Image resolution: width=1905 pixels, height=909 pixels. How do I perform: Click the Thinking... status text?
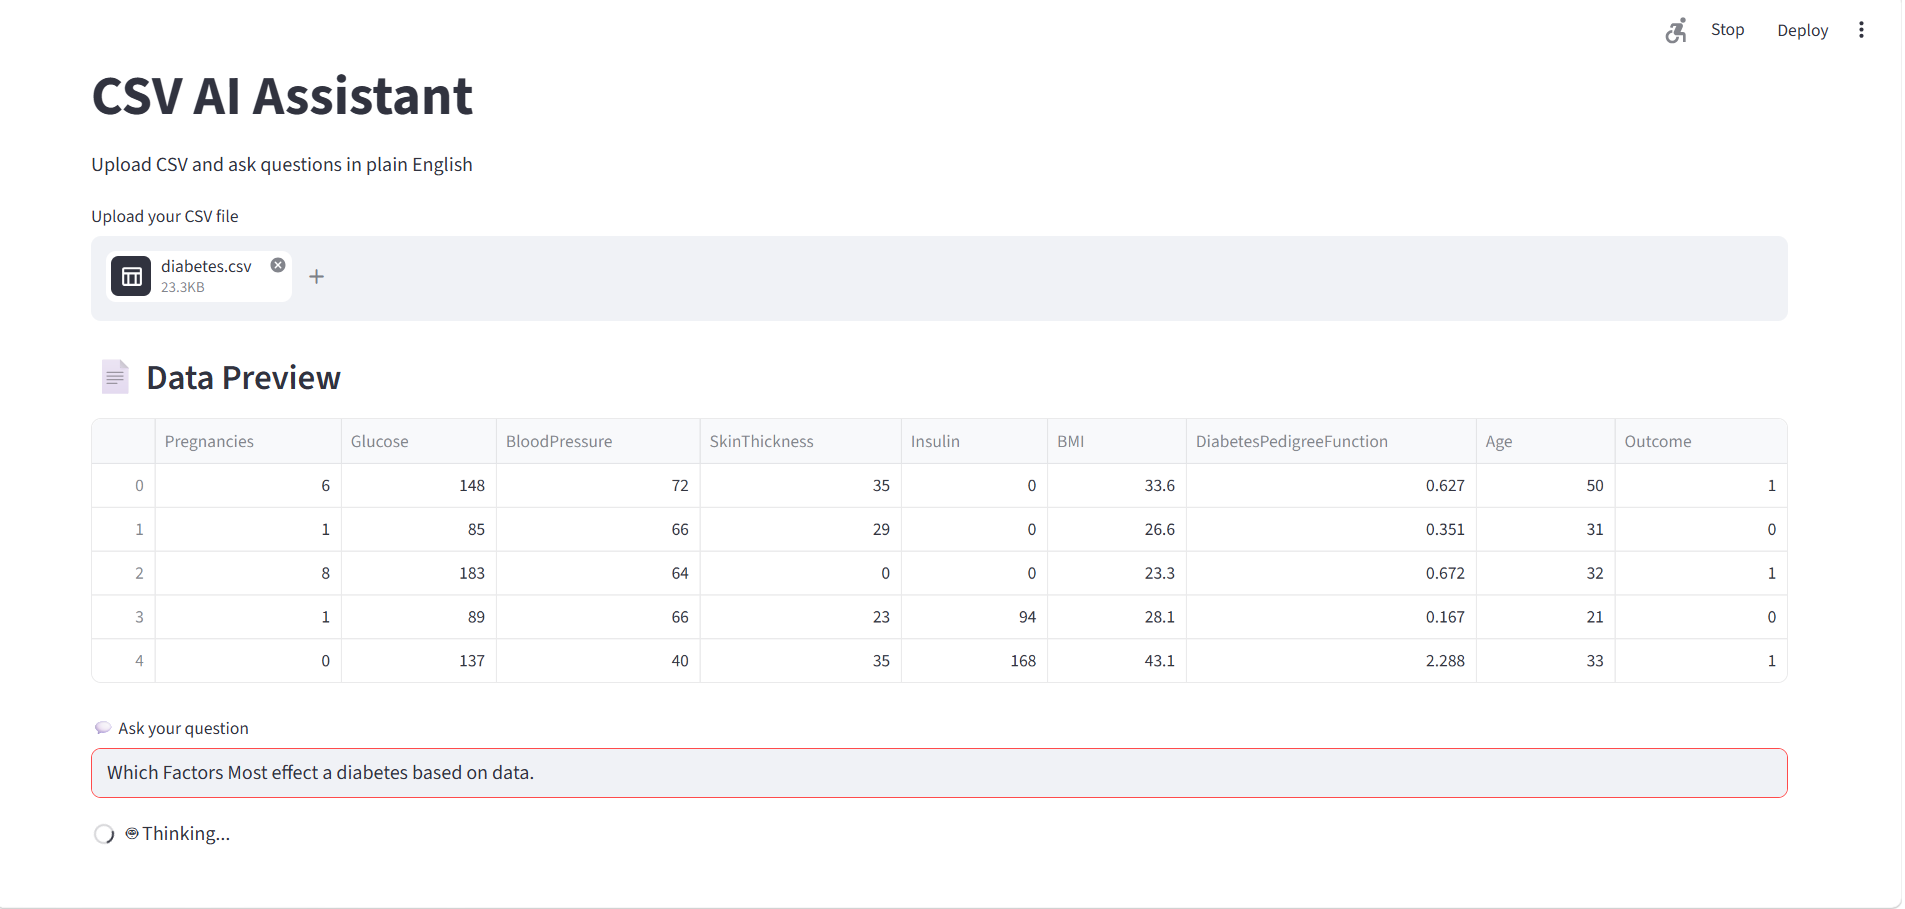[186, 834]
